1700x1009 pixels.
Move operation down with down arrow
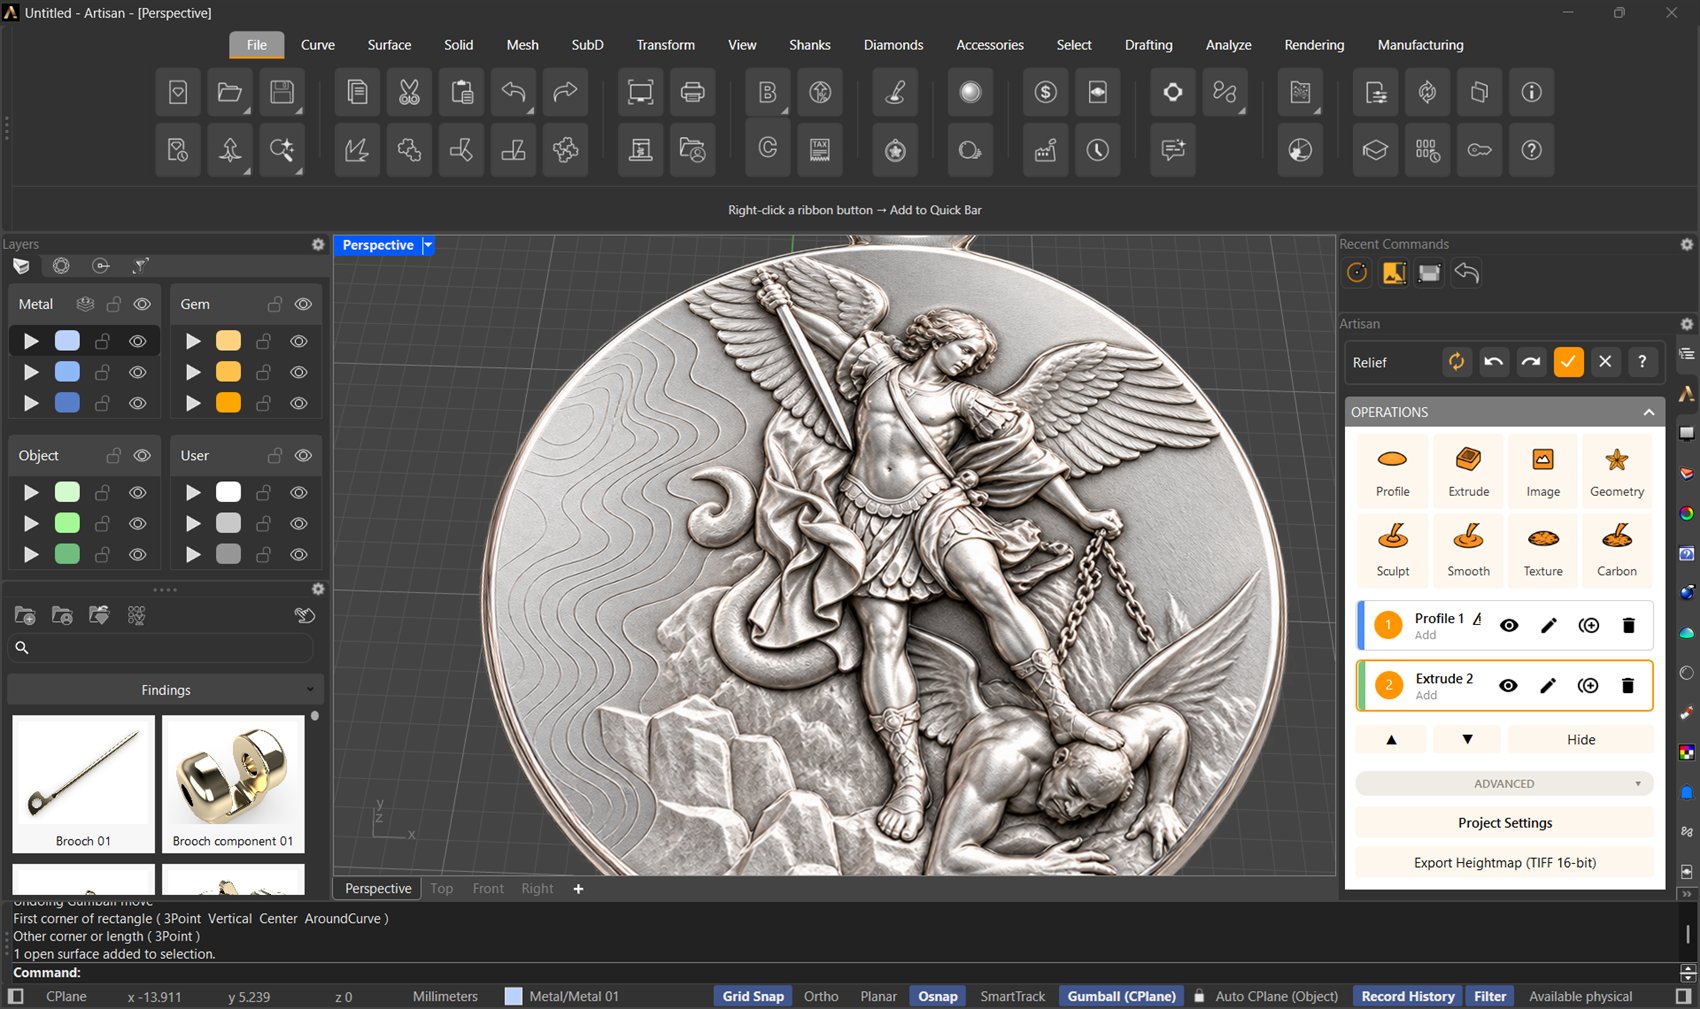tap(1467, 740)
